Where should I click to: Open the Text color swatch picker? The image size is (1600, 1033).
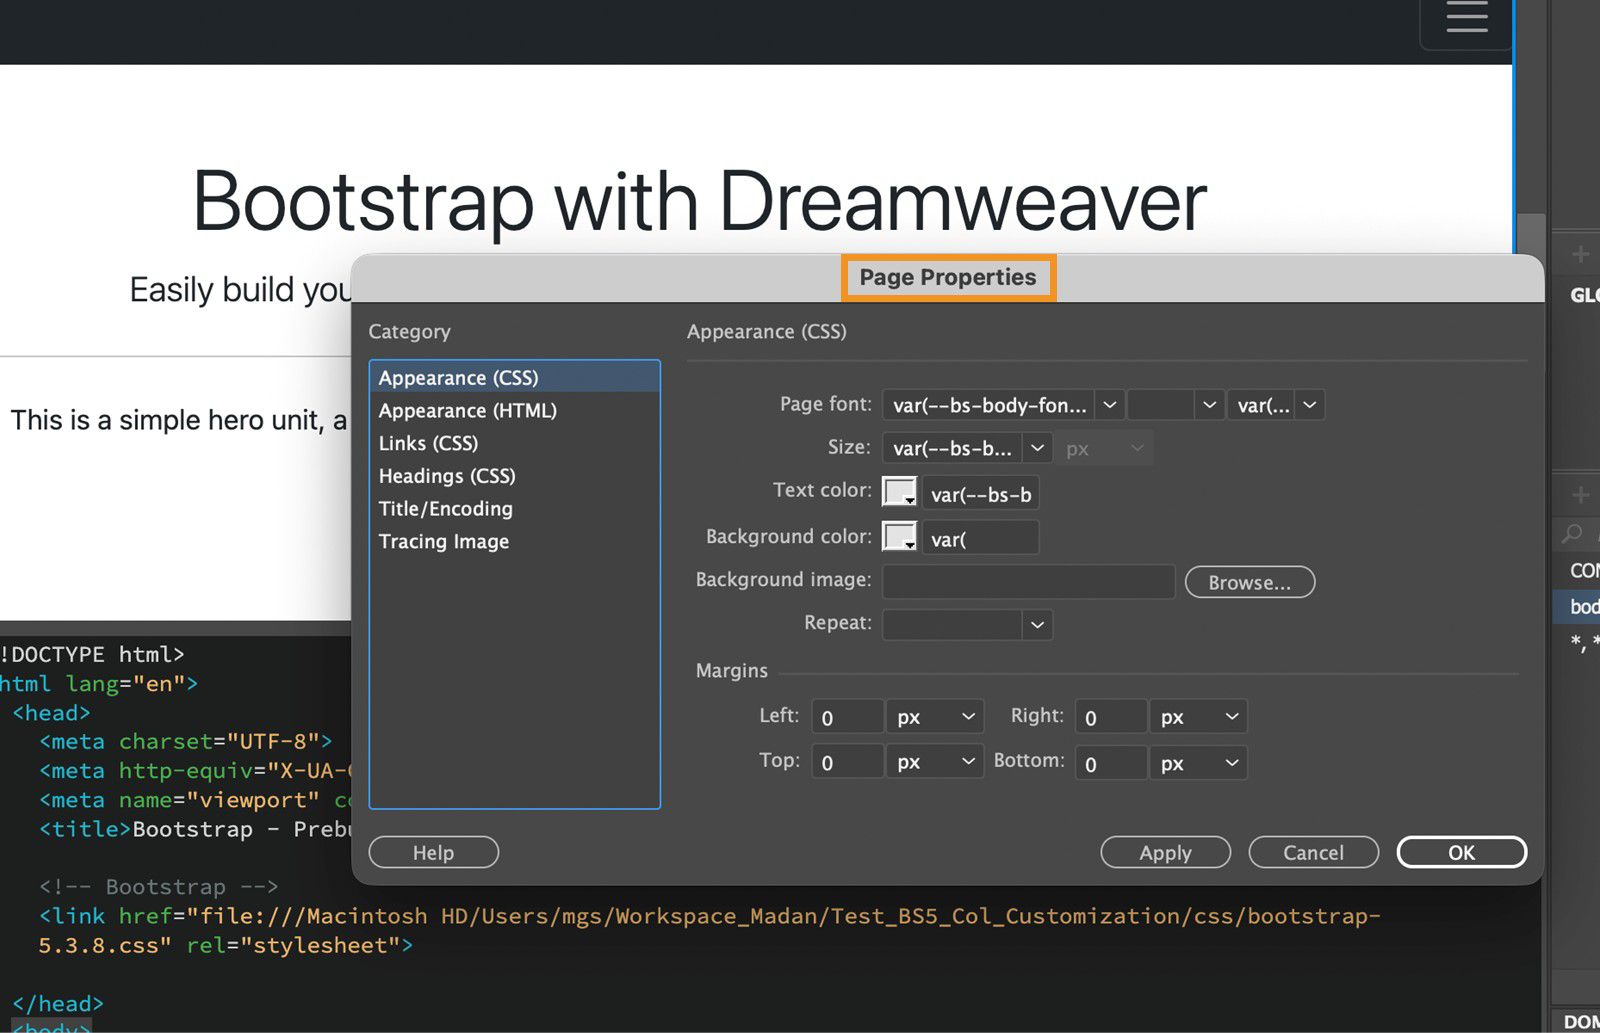899,492
